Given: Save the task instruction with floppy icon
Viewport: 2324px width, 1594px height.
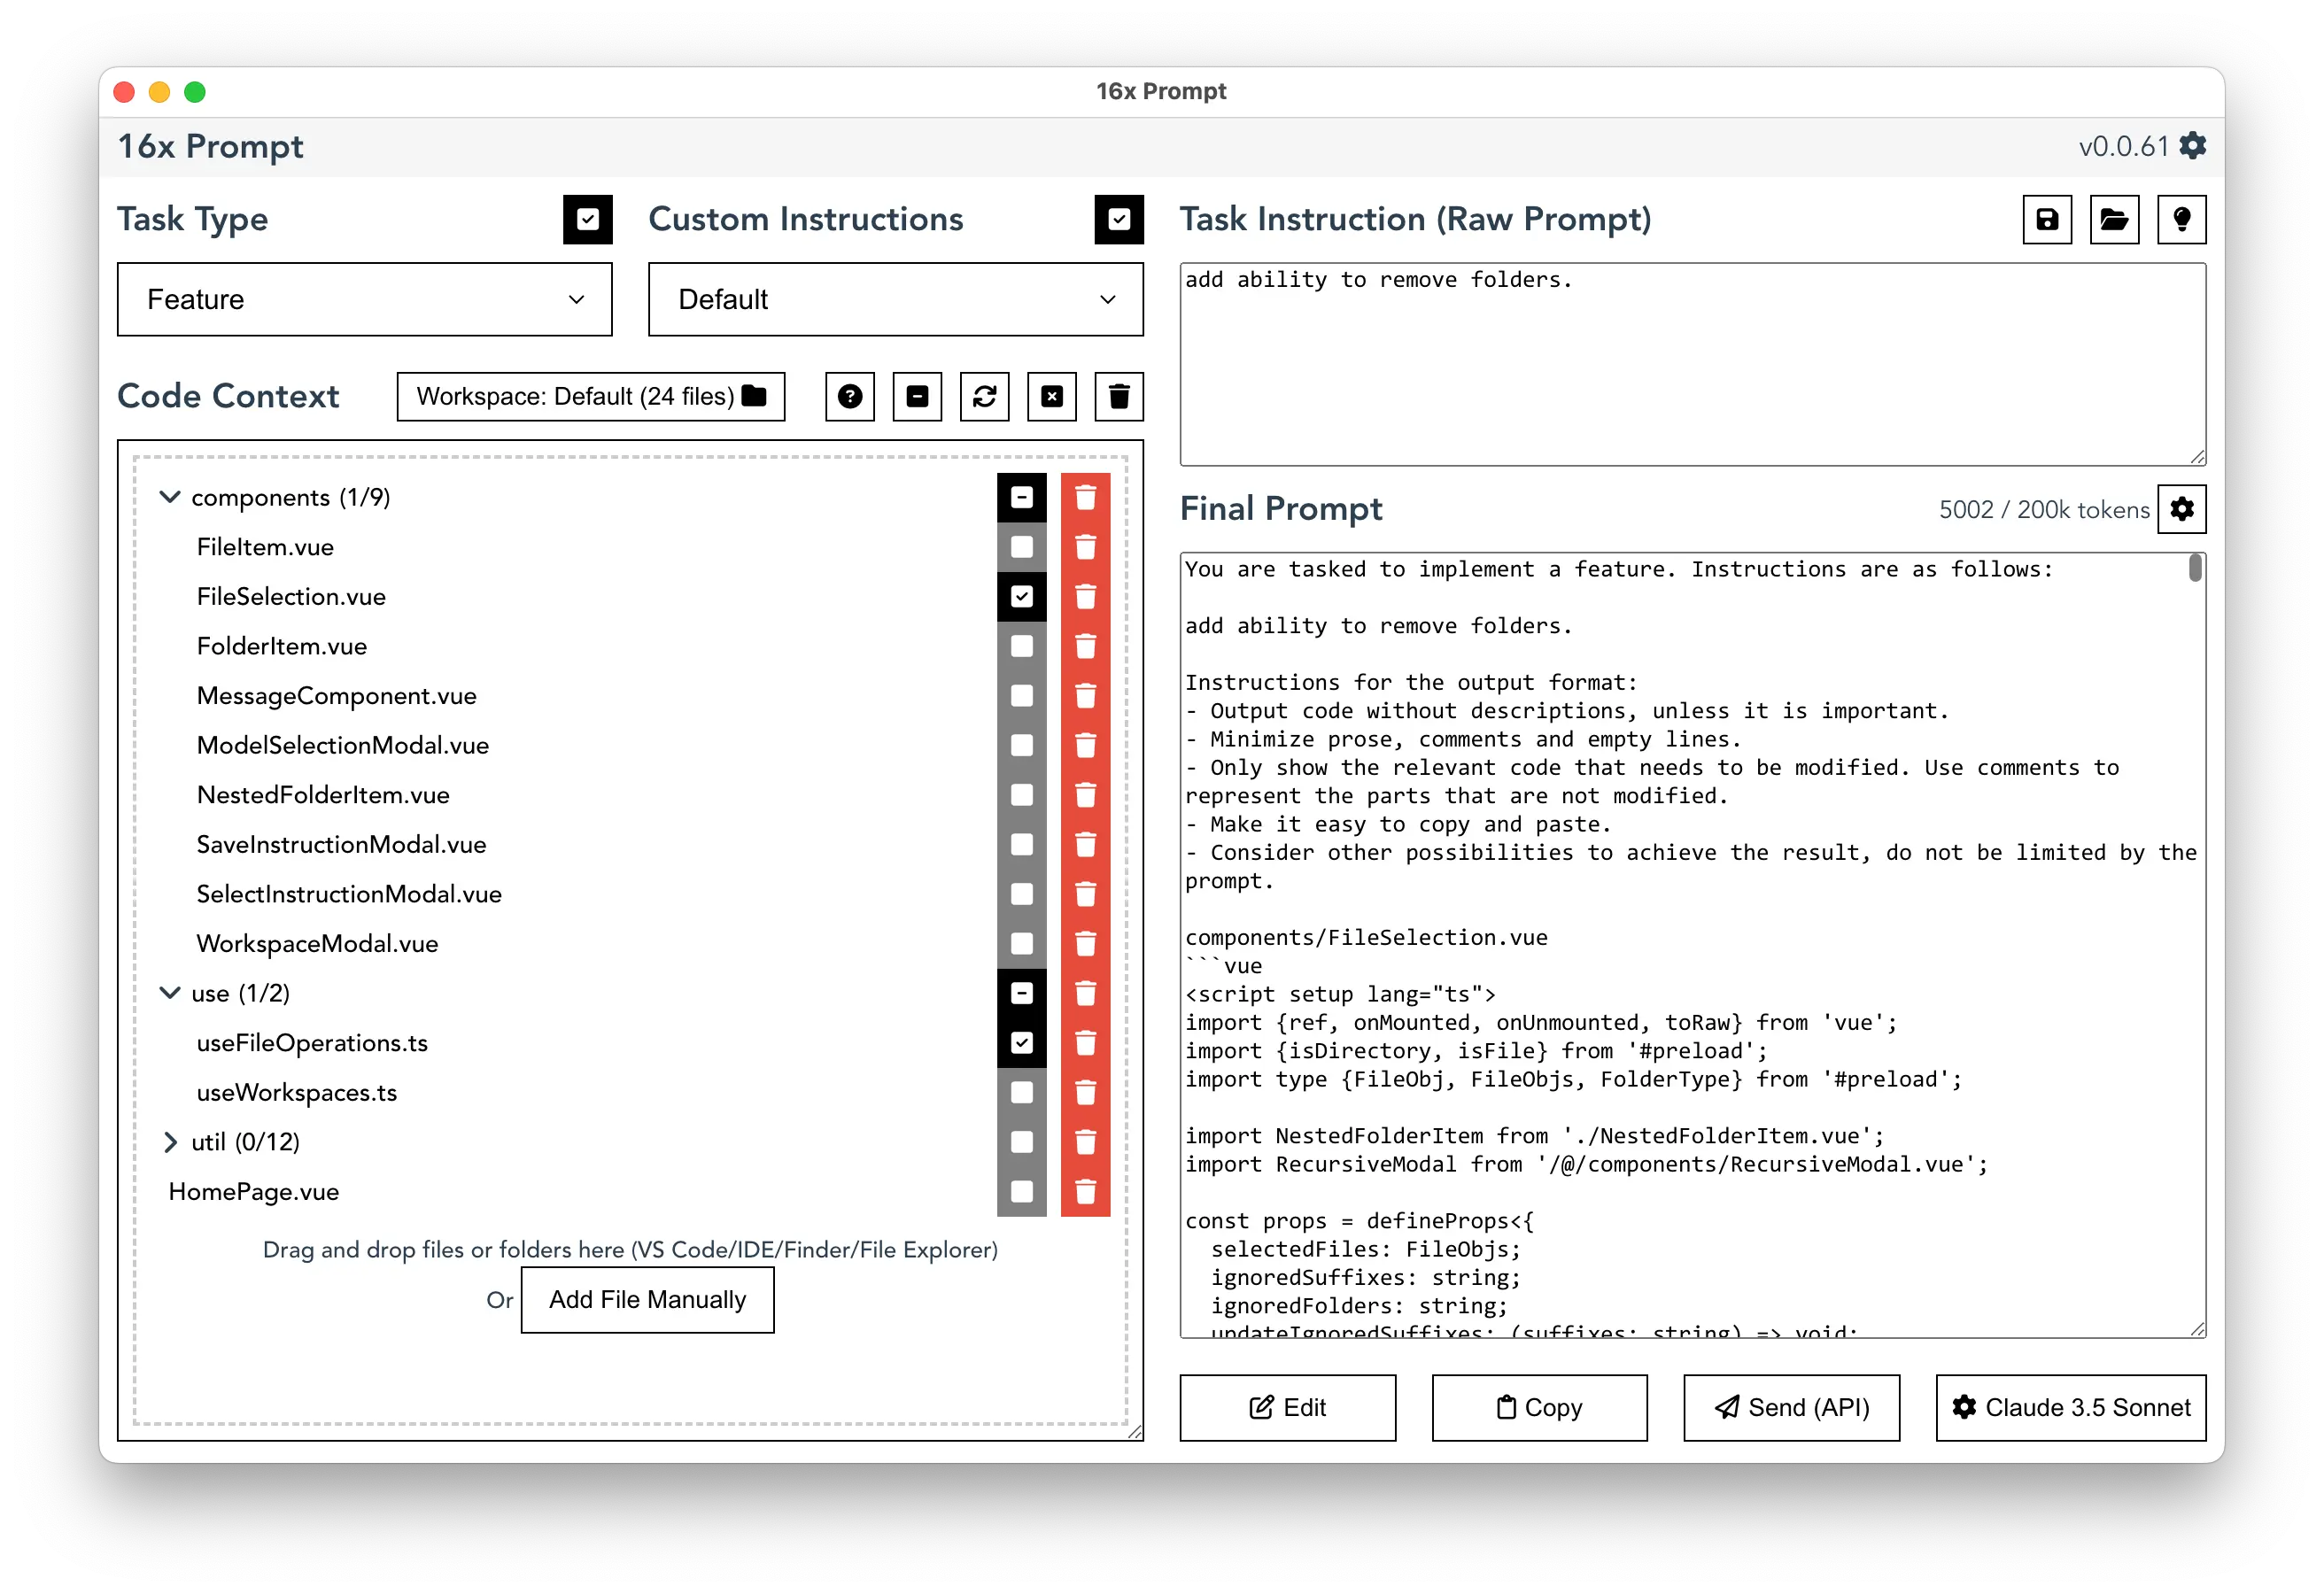Looking at the screenshot, I should point(2047,219).
